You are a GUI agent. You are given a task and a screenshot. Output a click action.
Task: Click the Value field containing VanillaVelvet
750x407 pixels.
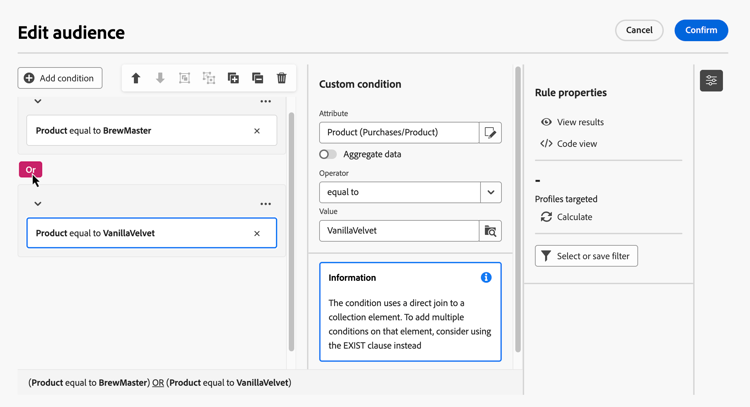(399, 231)
